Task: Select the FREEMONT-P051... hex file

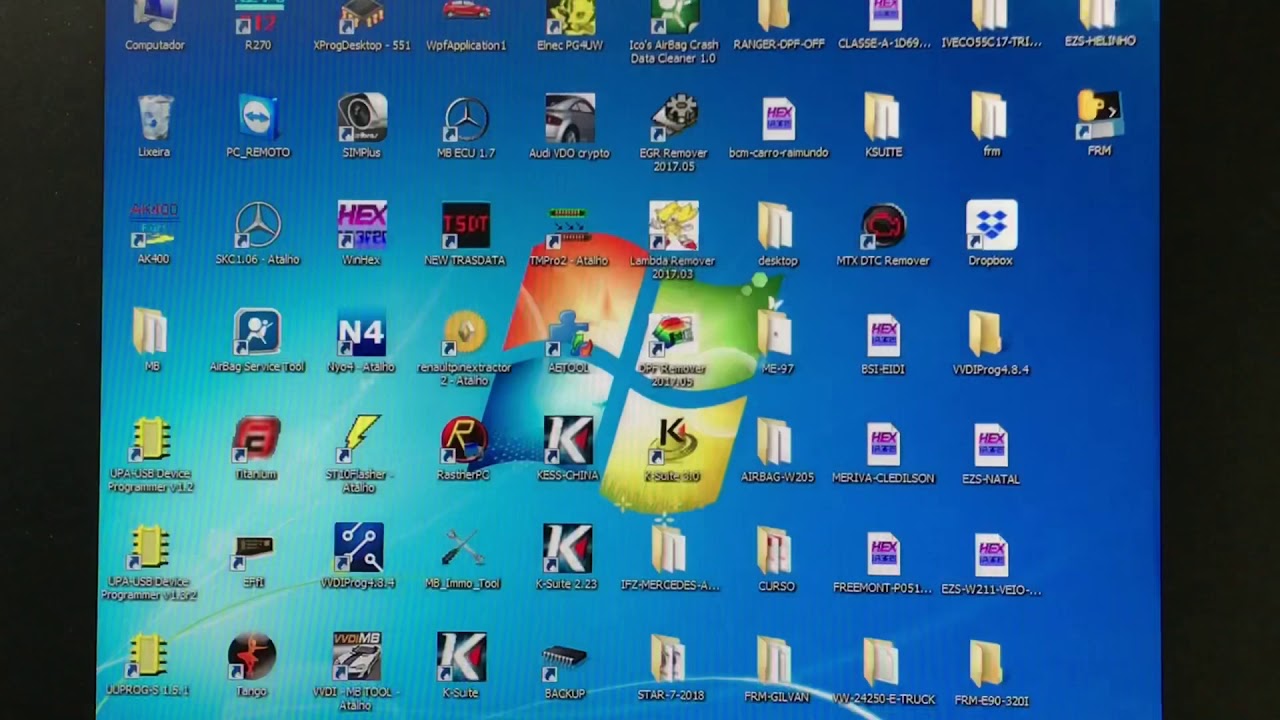Action: [x=883, y=562]
